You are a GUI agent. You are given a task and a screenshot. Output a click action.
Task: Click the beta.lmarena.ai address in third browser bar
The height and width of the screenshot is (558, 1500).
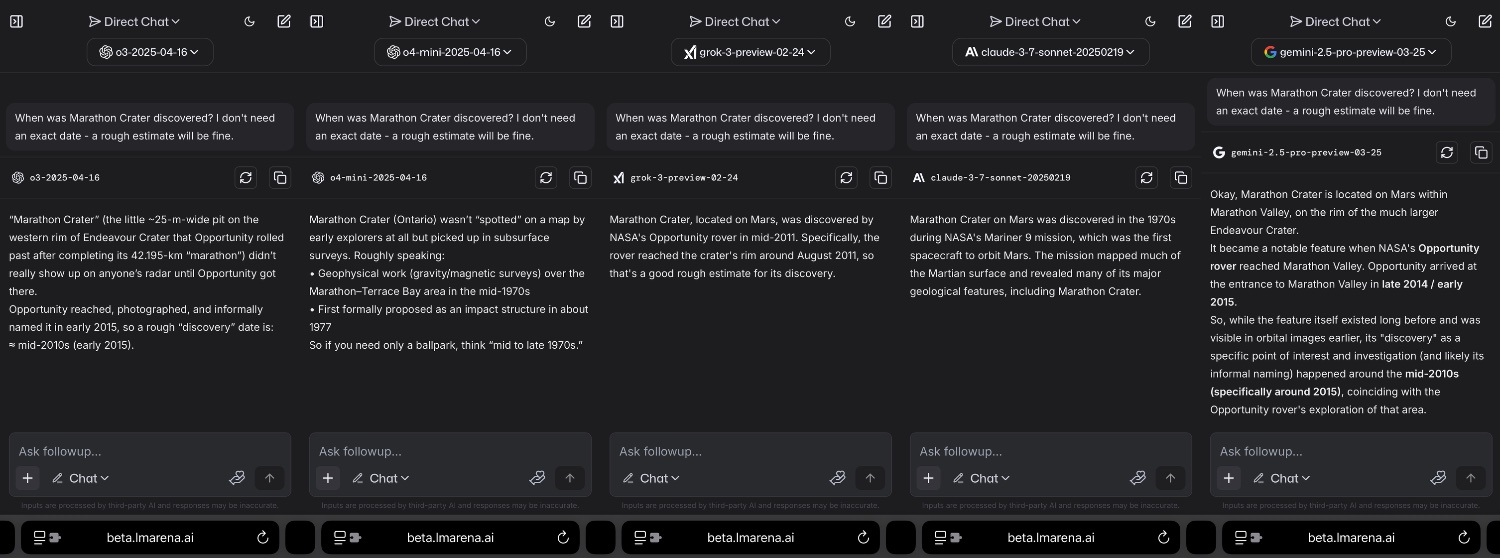click(x=750, y=537)
